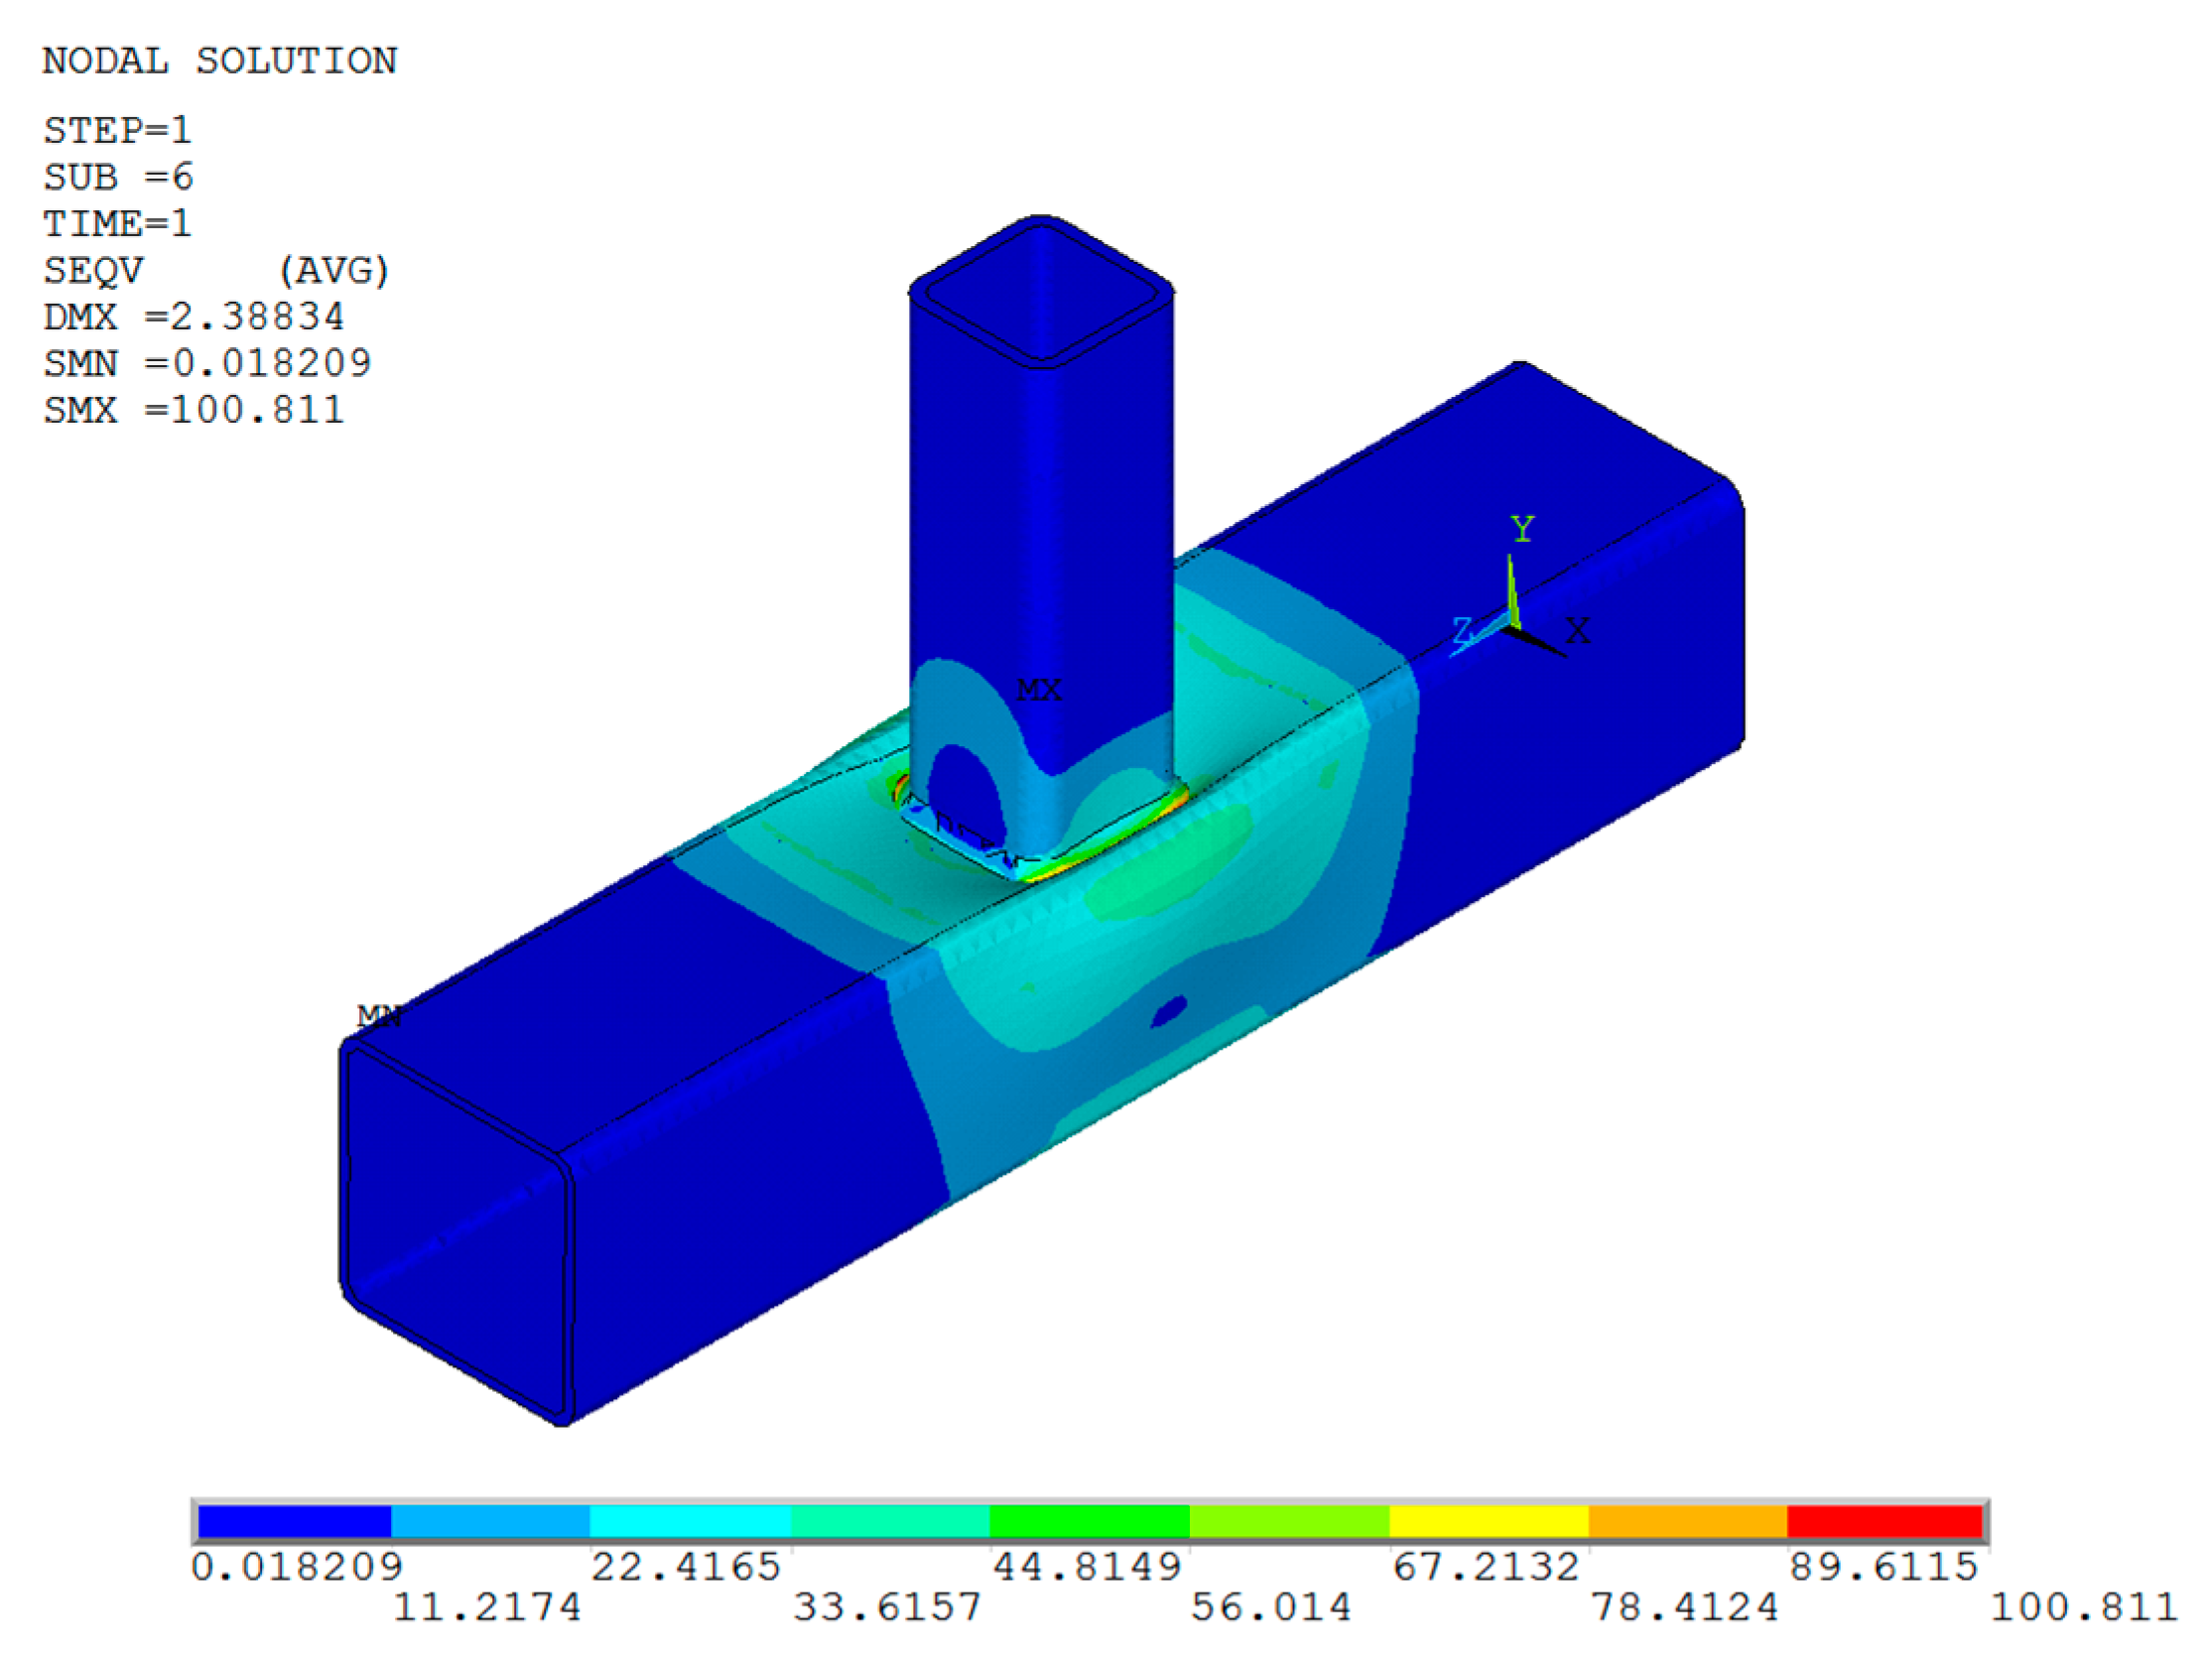The image size is (2212, 1659).
Task: Click the MX maximum stress marker
Action: (1038, 690)
